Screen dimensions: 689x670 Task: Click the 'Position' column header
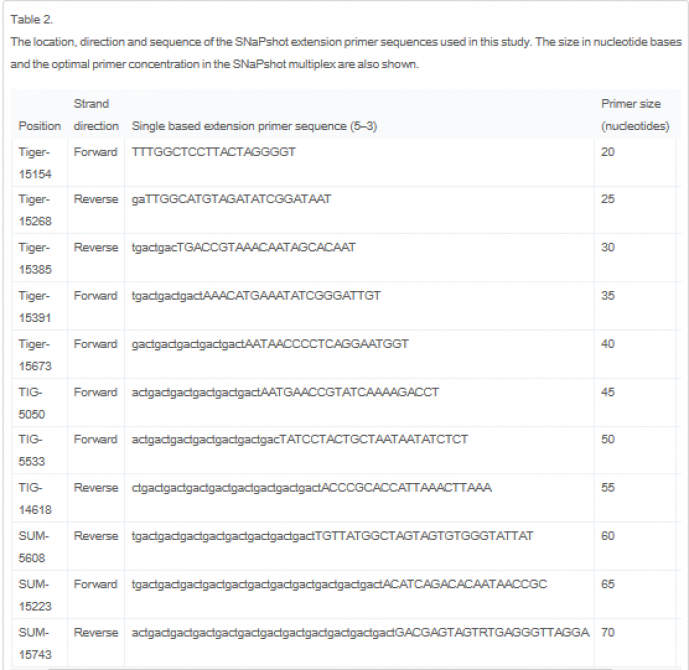[x=39, y=127]
